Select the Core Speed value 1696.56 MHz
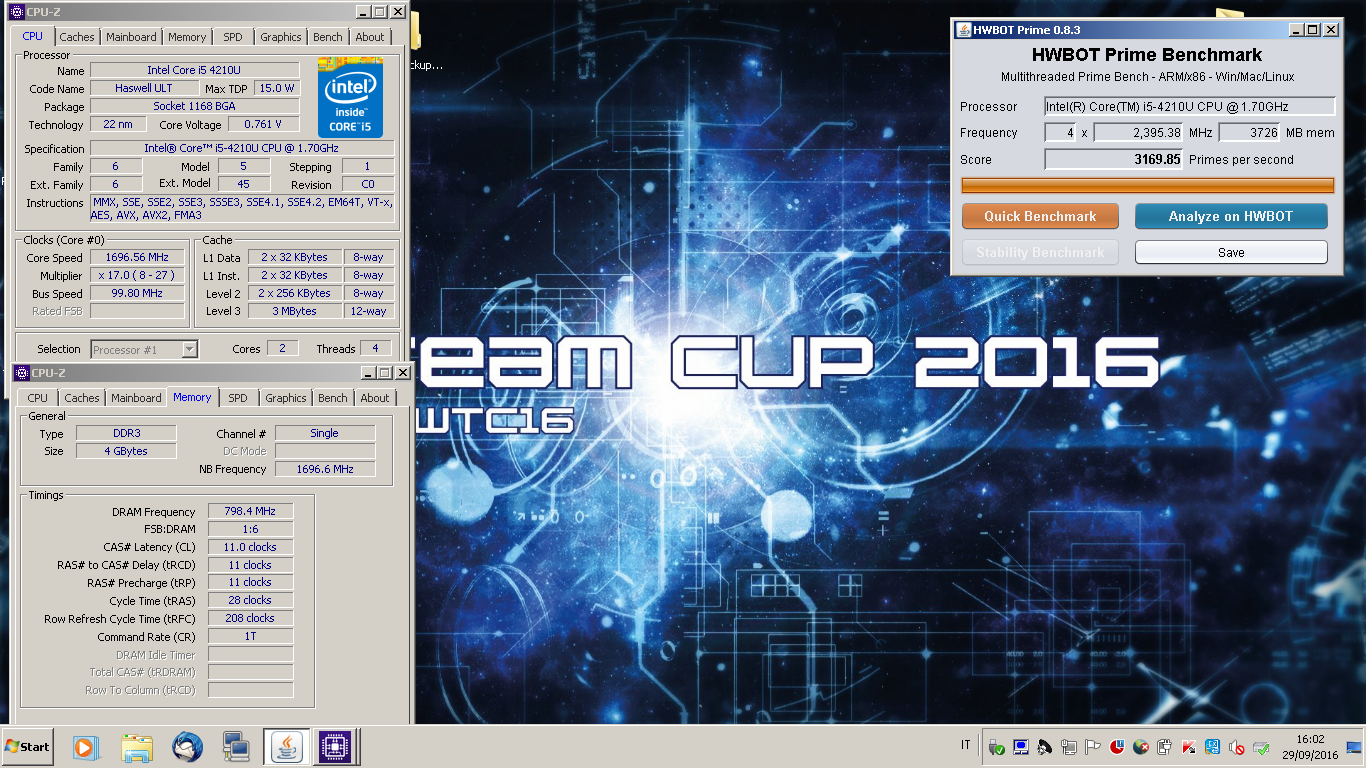The image size is (1366, 768). pyautogui.click(x=137, y=257)
